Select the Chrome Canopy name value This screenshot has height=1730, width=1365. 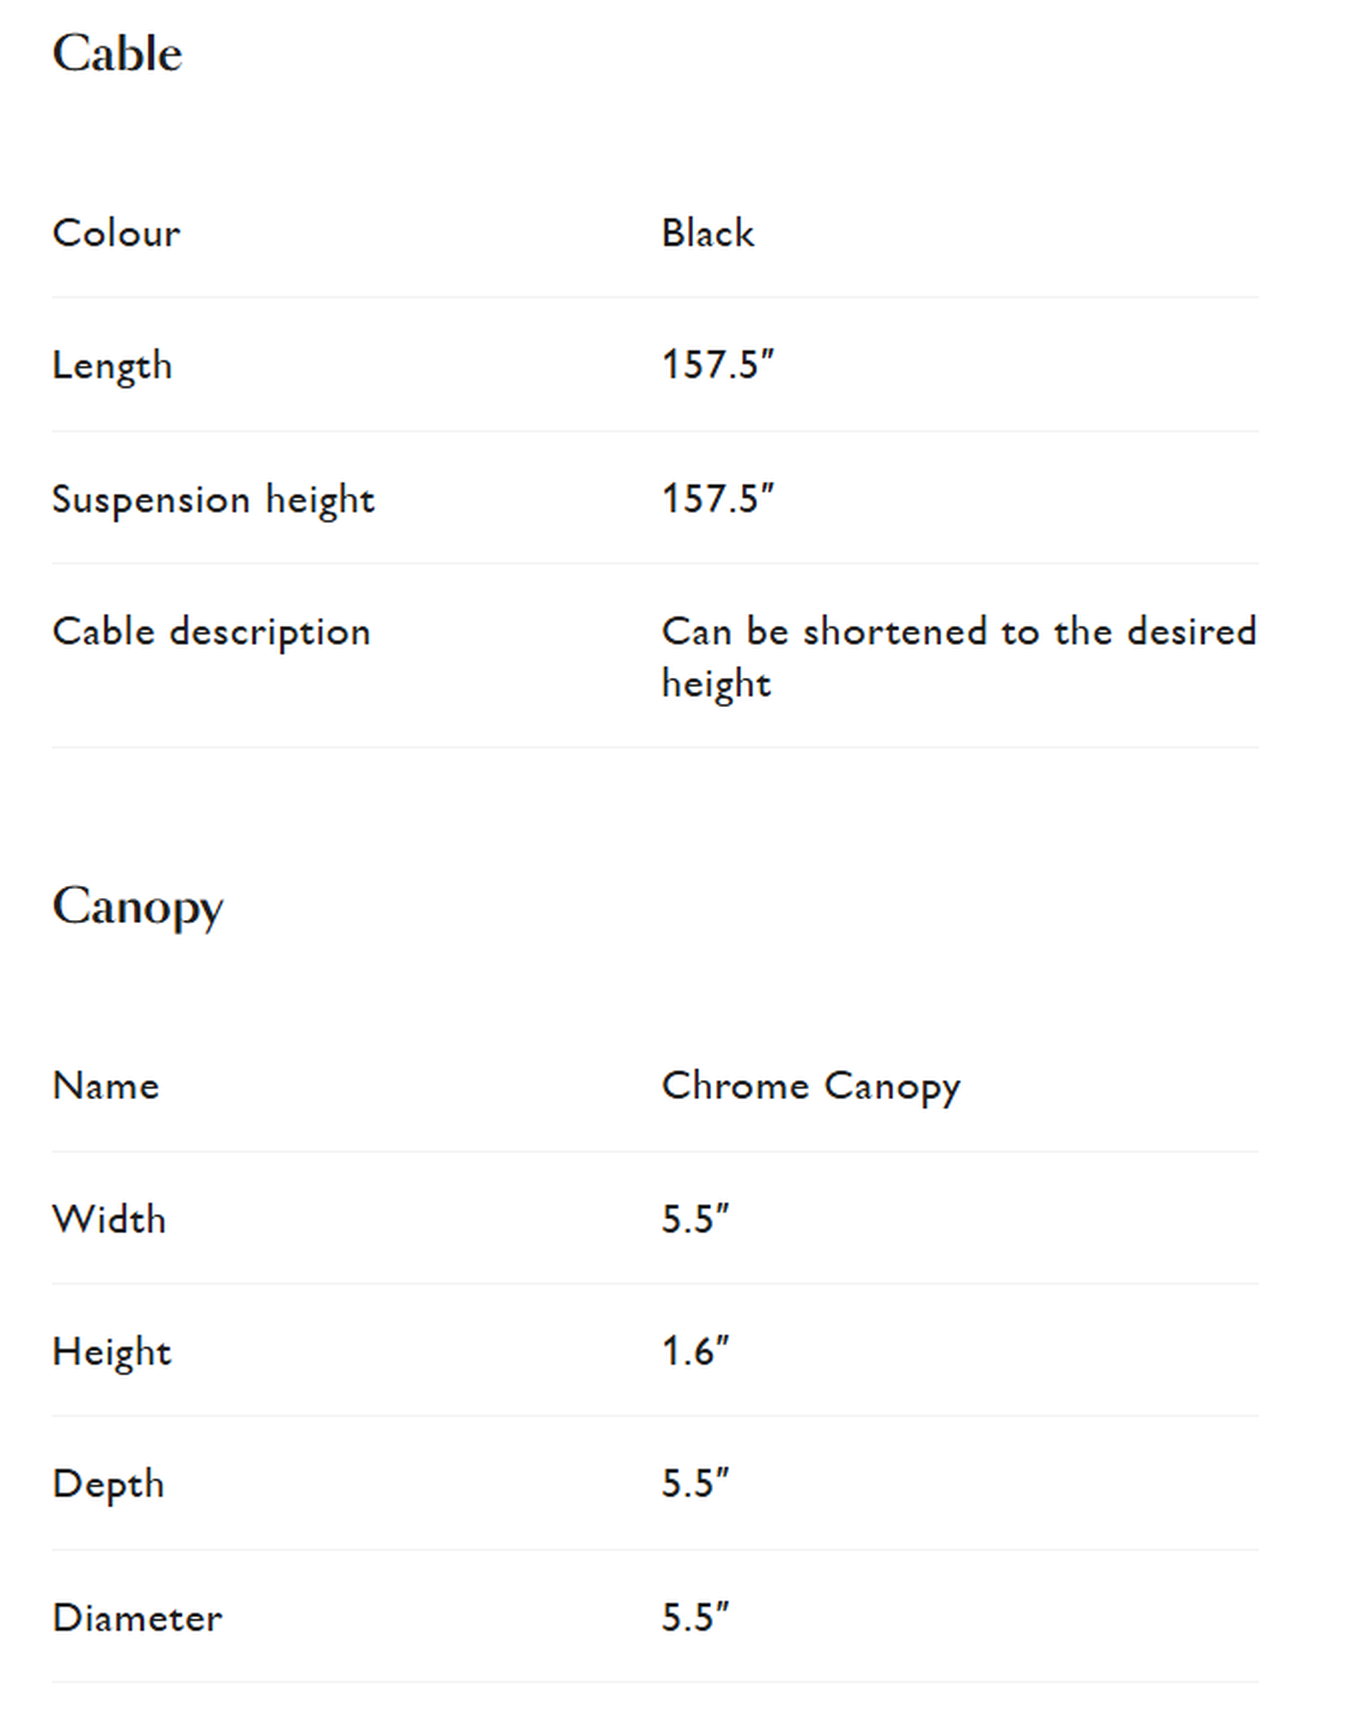click(810, 1086)
